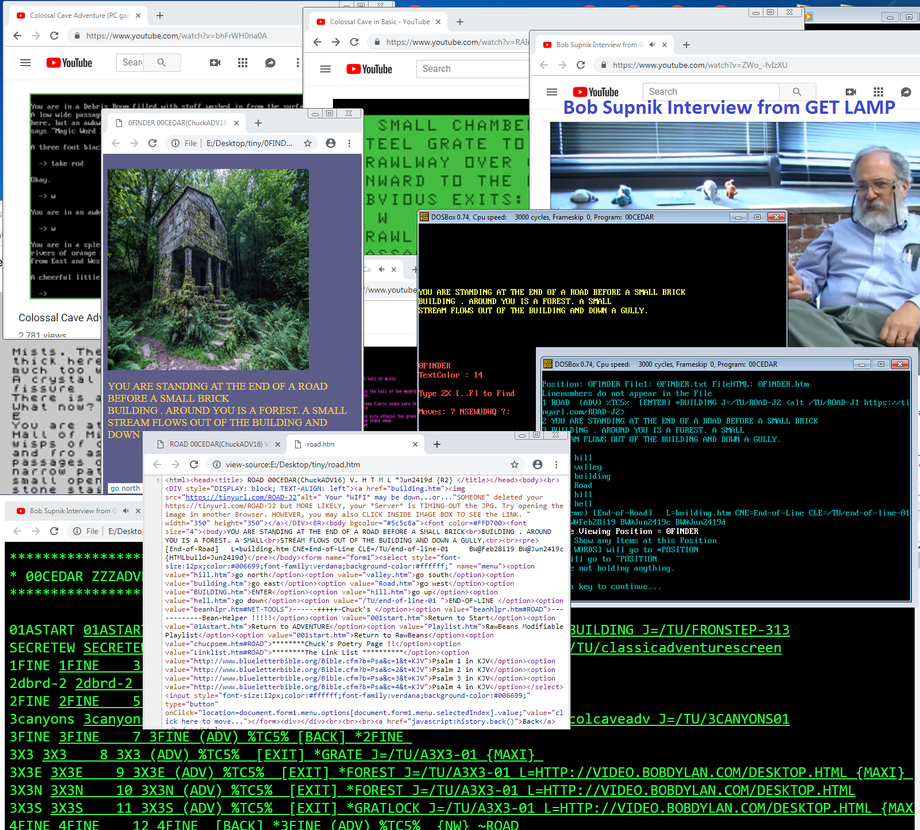Open Chrome three-dot menu in 0FINDER window
Viewport: 920px width, 830px height.
pos(349,144)
